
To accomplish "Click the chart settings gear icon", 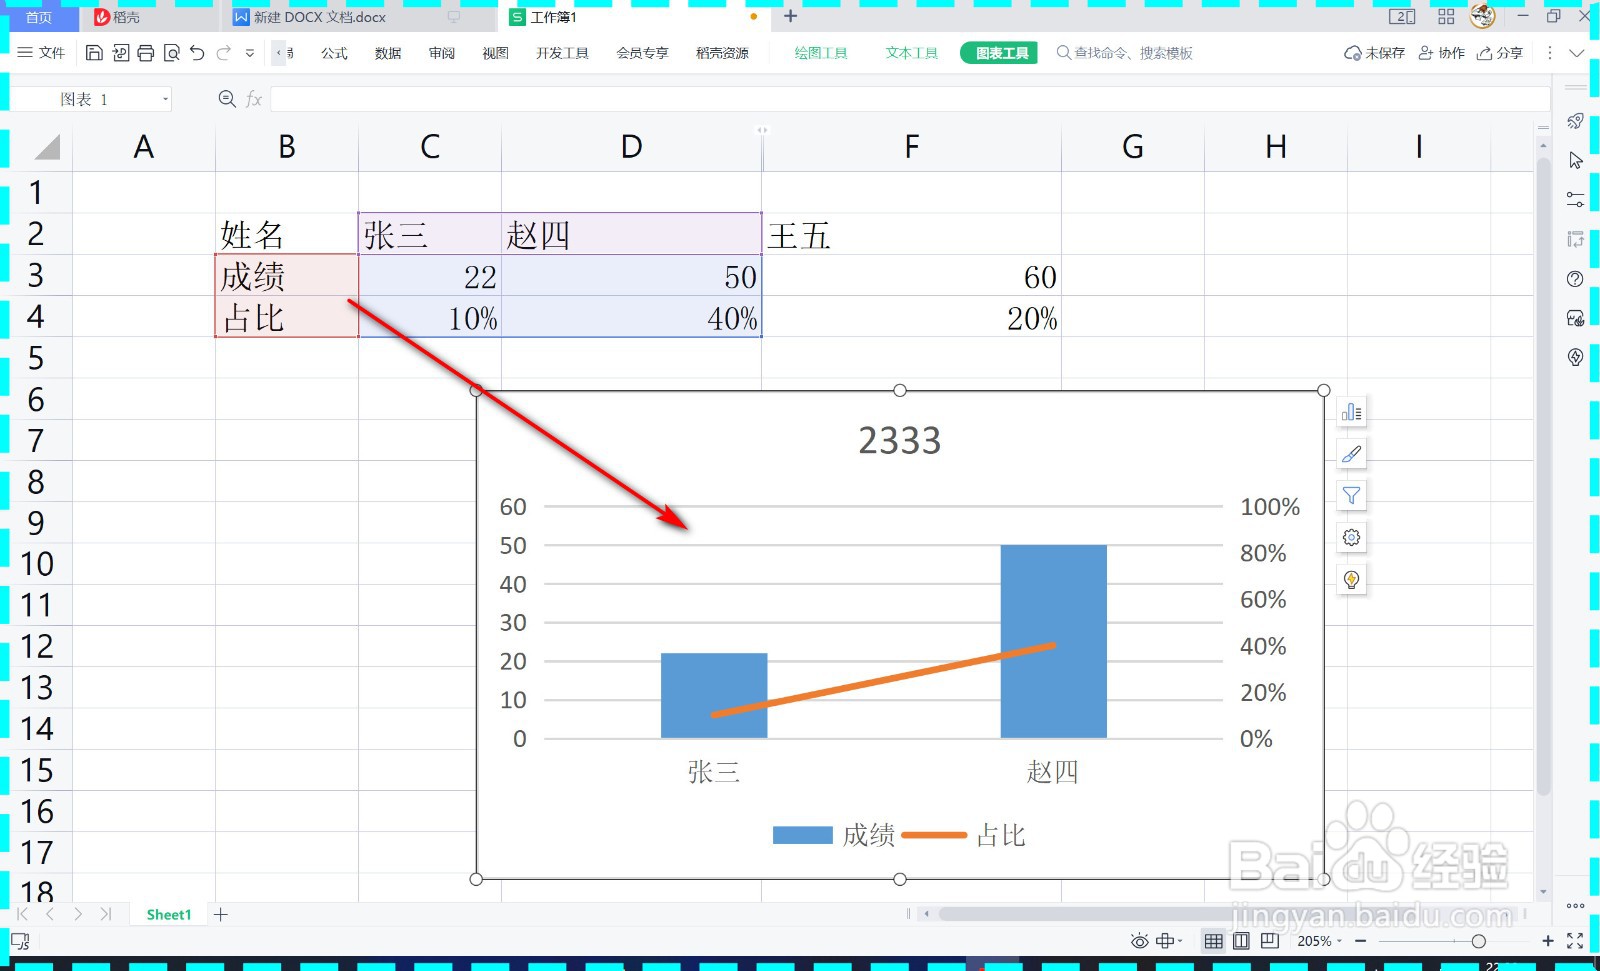I will pos(1351,537).
